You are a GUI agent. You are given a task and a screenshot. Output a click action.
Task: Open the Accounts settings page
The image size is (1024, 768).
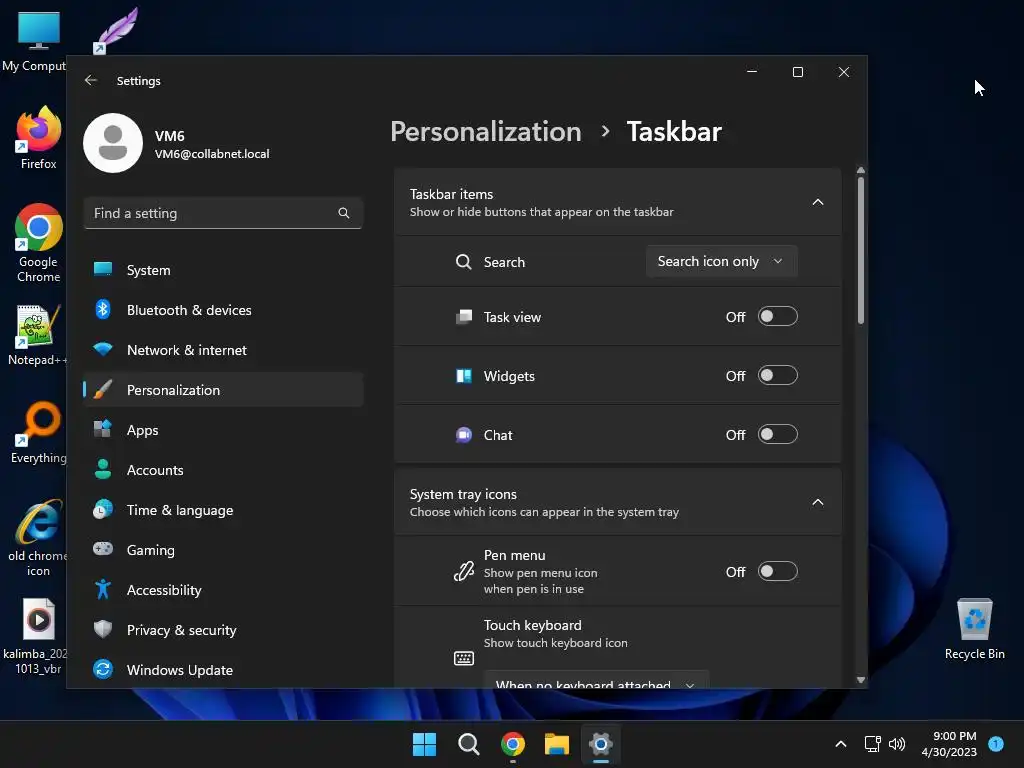[x=223, y=470]
